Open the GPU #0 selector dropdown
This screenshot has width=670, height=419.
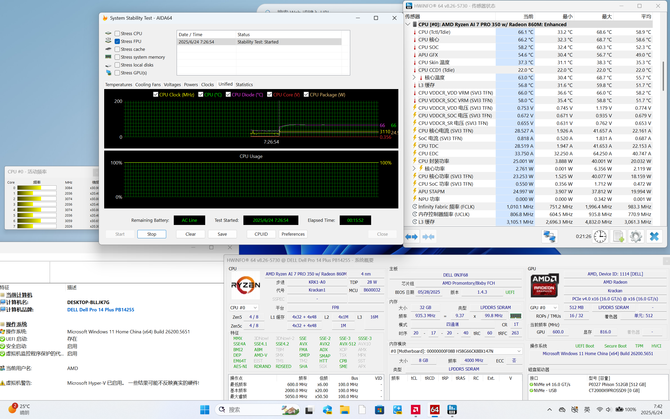[544, 308]
